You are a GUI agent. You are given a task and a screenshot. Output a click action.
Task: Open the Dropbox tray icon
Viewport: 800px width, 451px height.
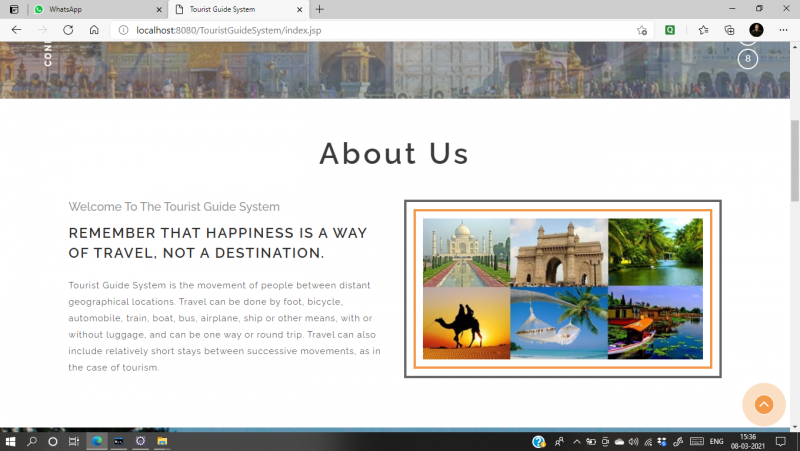pos(662,441)
